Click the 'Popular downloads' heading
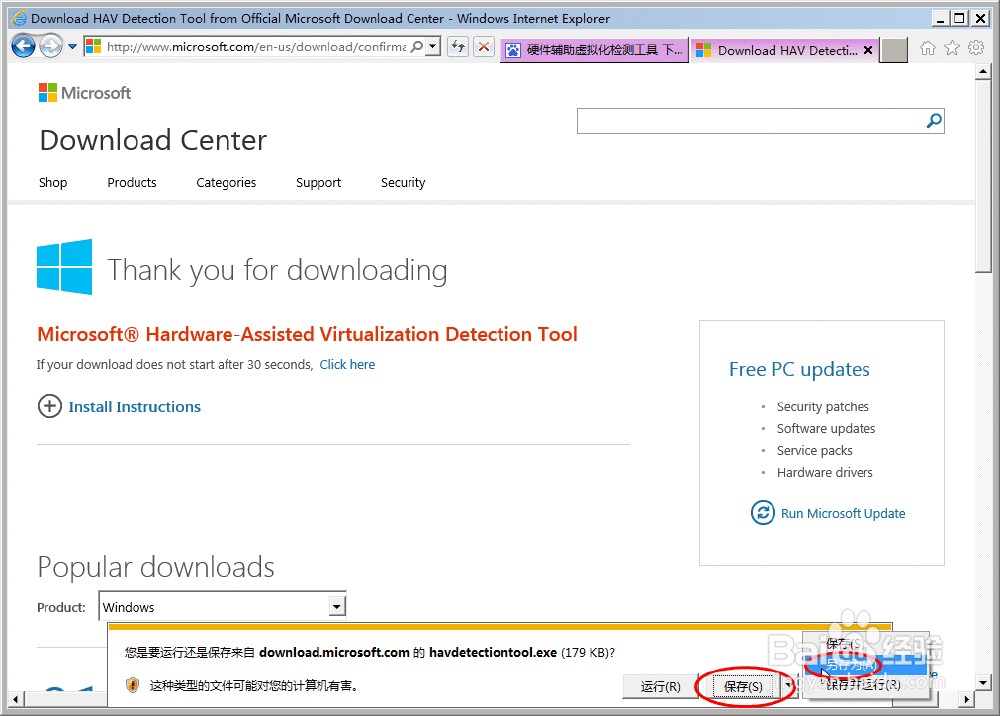Screen dimensions: 1000x716 (156, 567)
